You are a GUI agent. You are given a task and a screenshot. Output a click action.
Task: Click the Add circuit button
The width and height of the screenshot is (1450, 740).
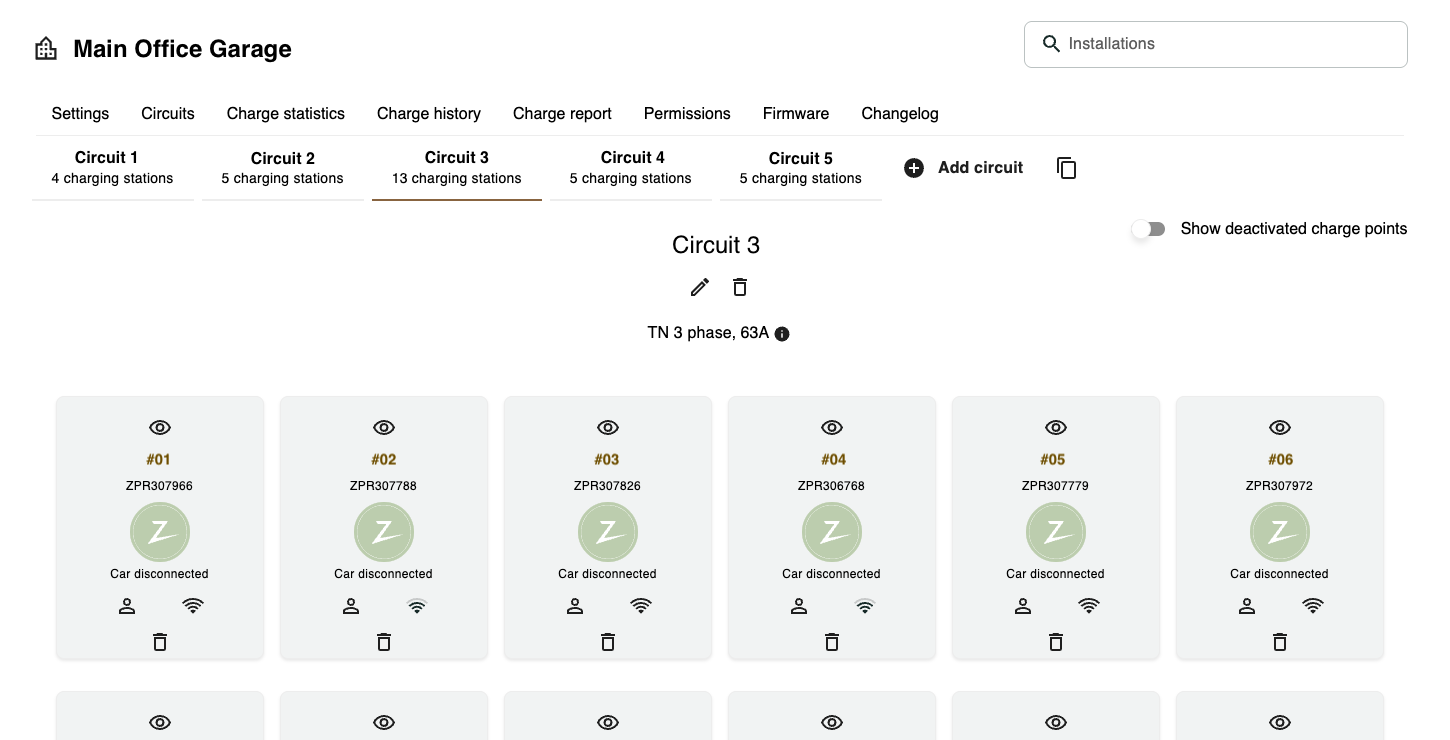(x=964, y=168)
